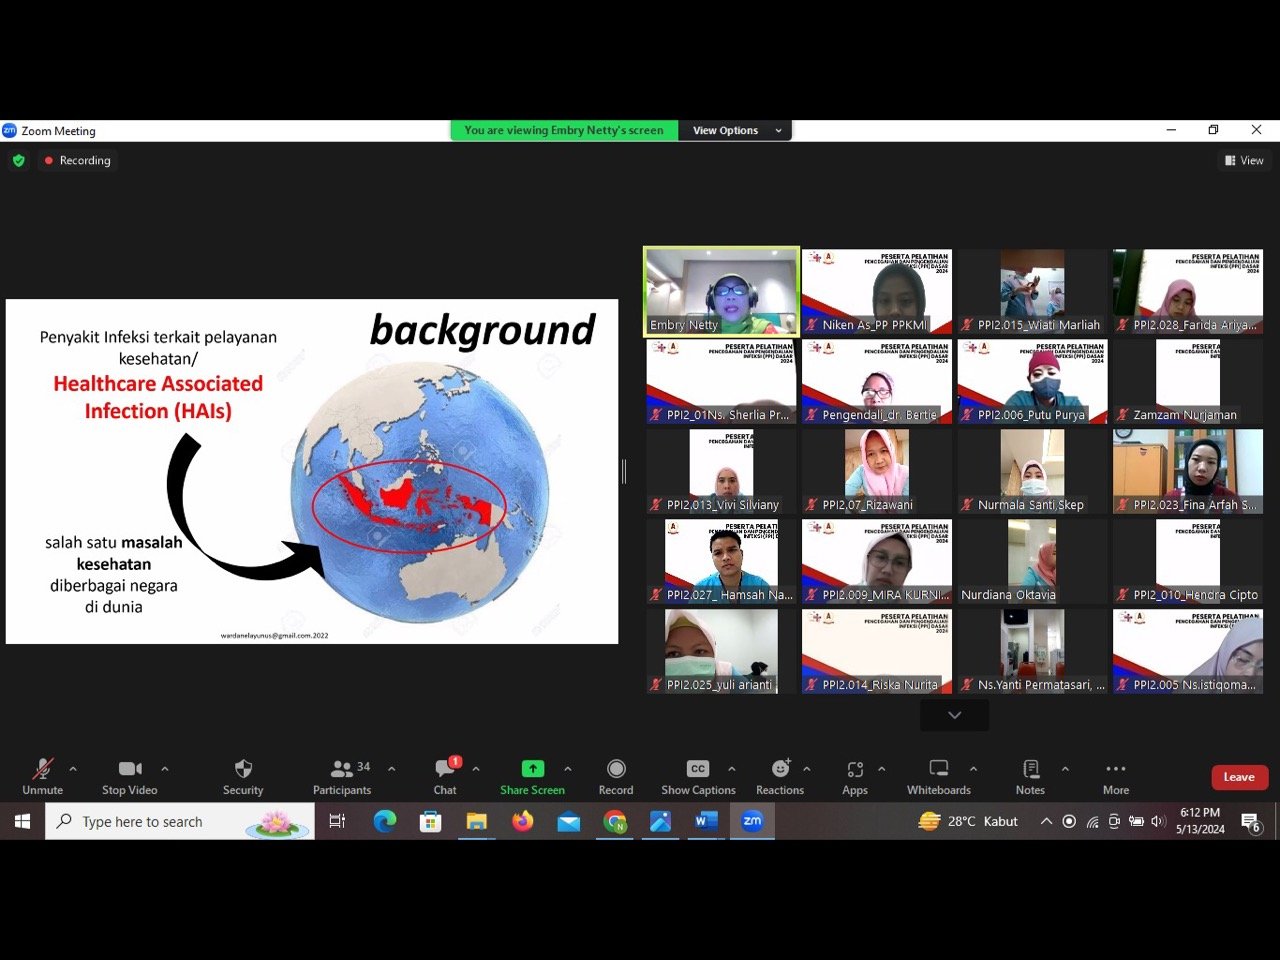This screenshot has width=1280, height=960.
Task: Click the Windows taskbar search box
Action: tap(180, 821)
